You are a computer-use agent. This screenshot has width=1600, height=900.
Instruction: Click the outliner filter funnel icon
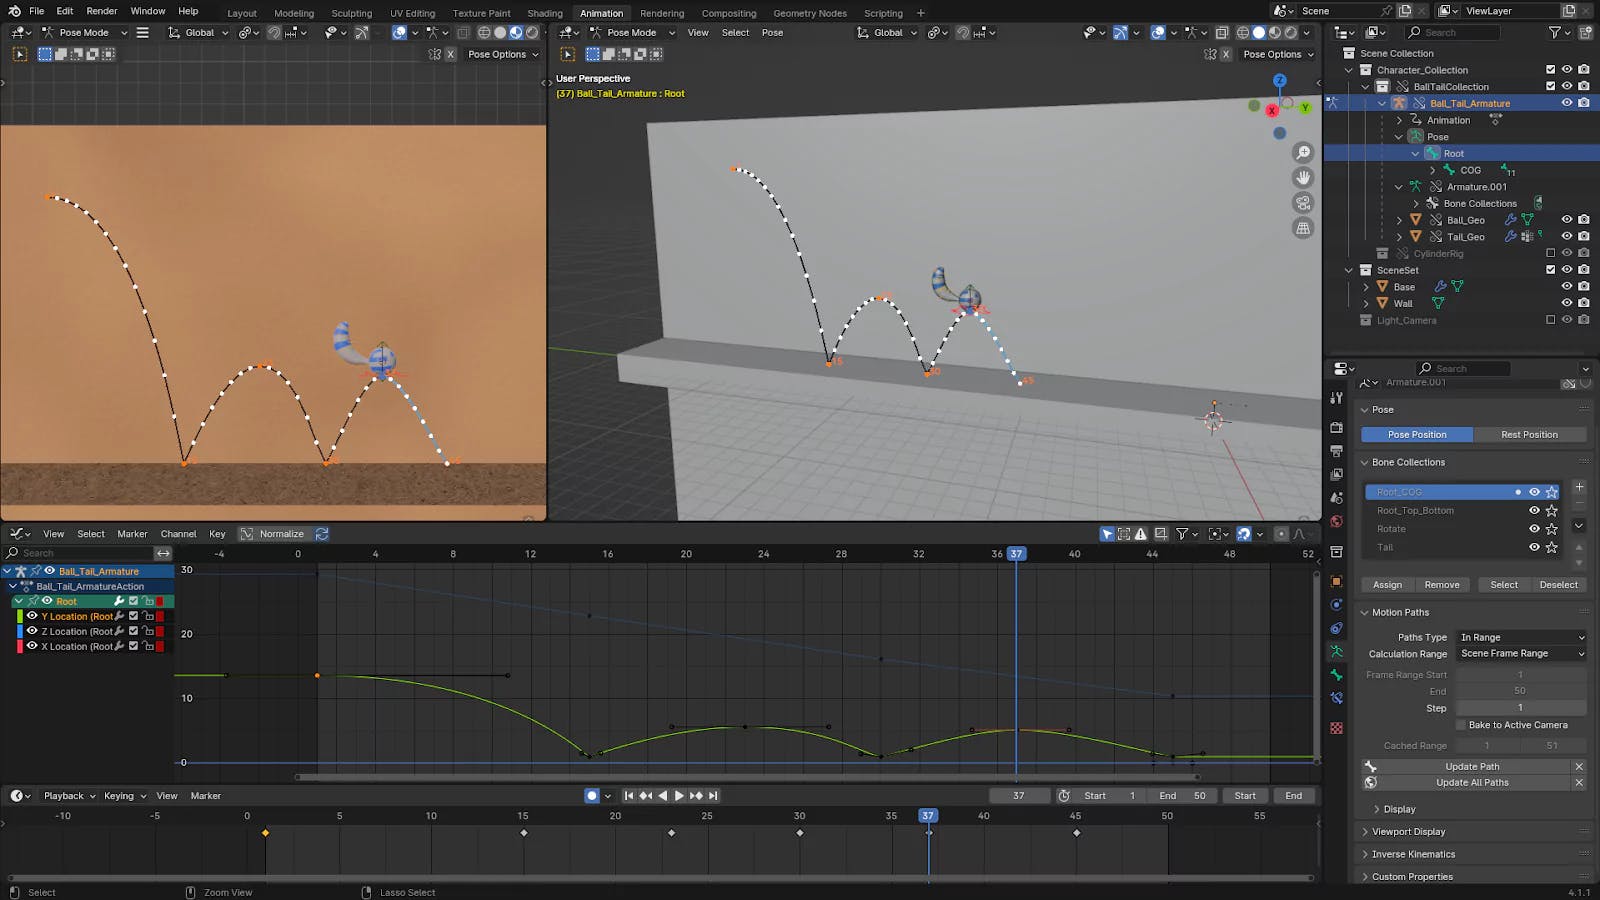pyautogui.click(x=1555, y=32)
